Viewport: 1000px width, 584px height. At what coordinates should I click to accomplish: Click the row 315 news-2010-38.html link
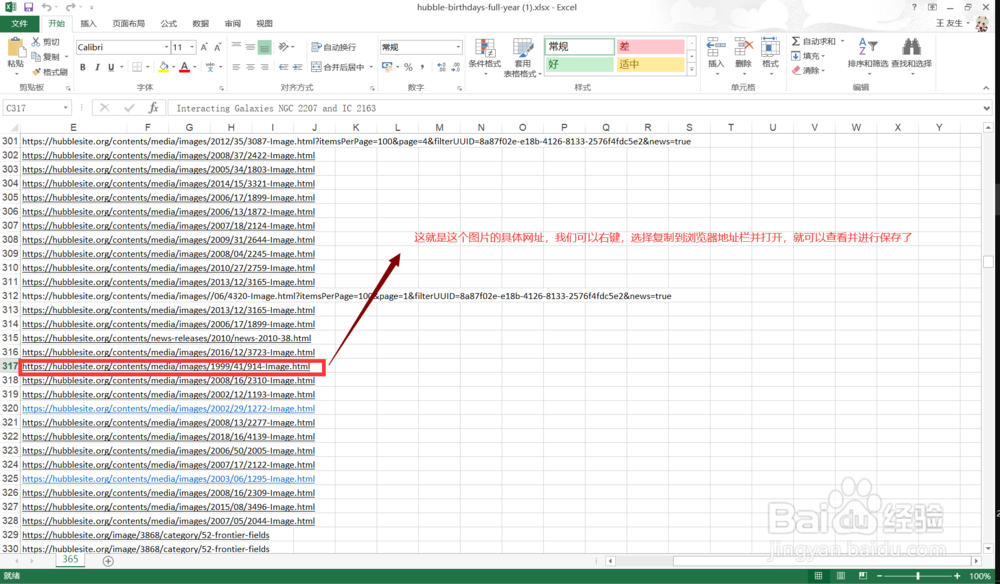click(166, 339)
